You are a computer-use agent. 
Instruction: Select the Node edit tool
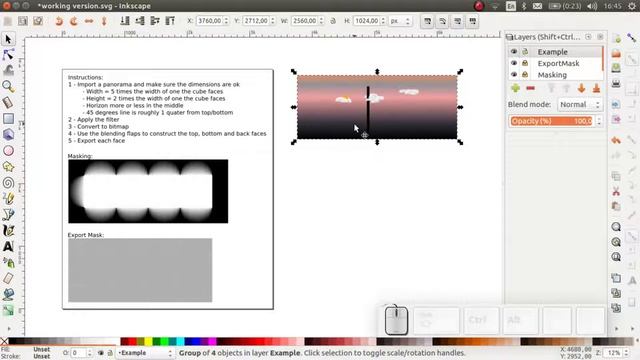(x=8, y=55)
